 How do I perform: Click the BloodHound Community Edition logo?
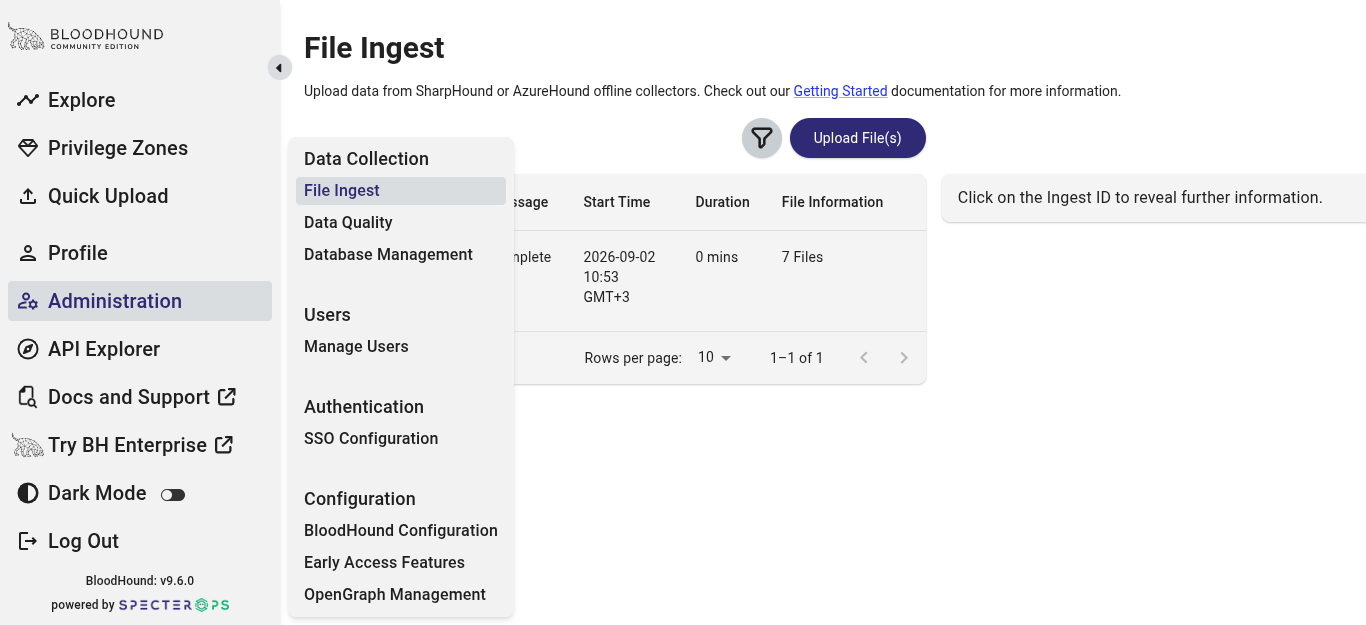point(86,37)
